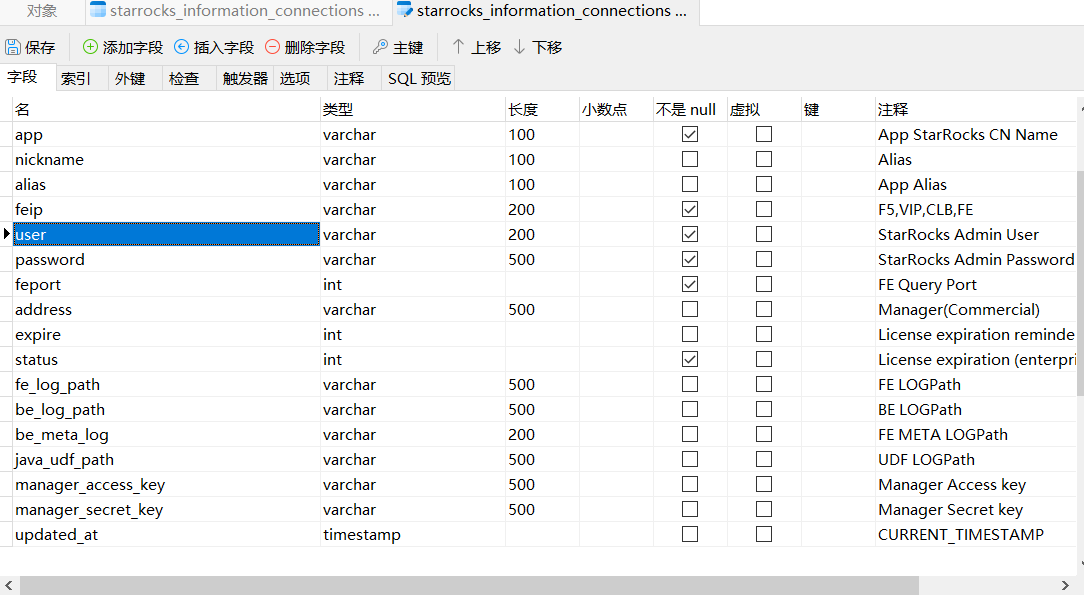Click the Insert Field (插入字段) arrow icon
1084x595 pixels.
coord(181,47)
